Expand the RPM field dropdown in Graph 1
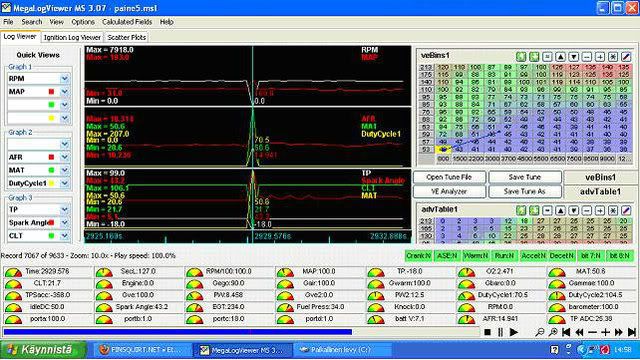 [64, 79]
